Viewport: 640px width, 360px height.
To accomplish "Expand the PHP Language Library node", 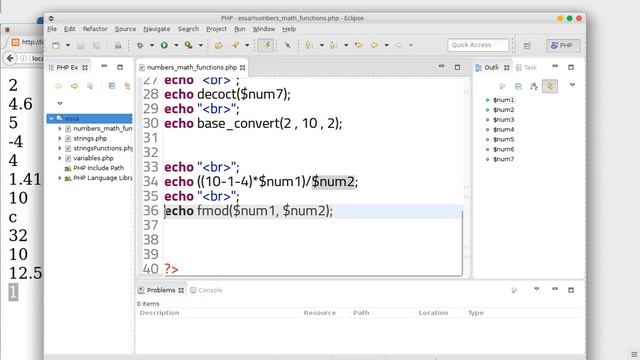I will coord(60,178).
